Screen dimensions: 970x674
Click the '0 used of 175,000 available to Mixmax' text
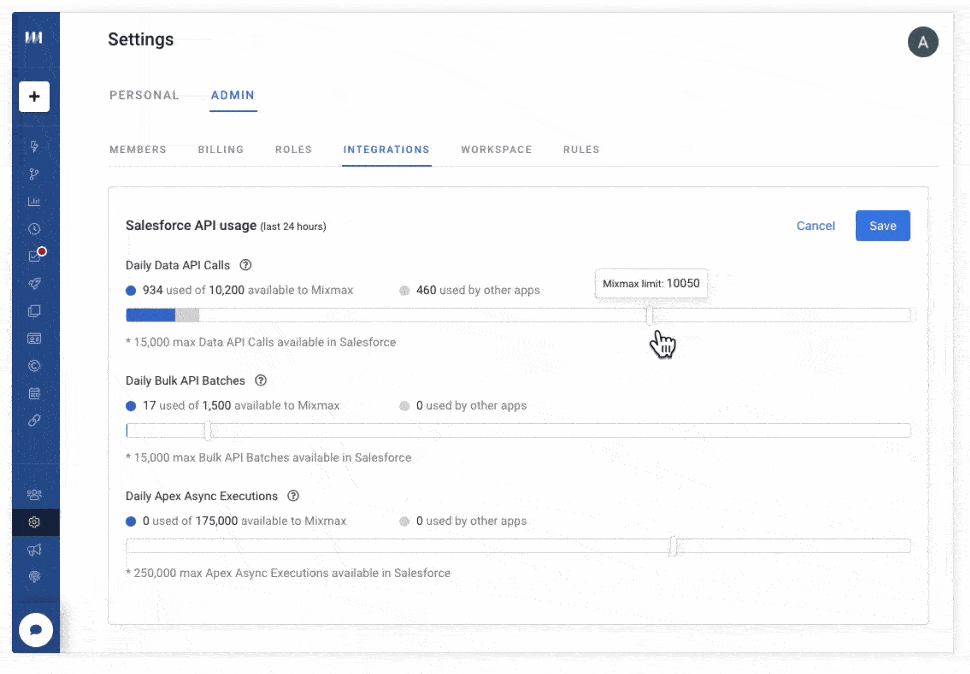(x=244, y=521)
